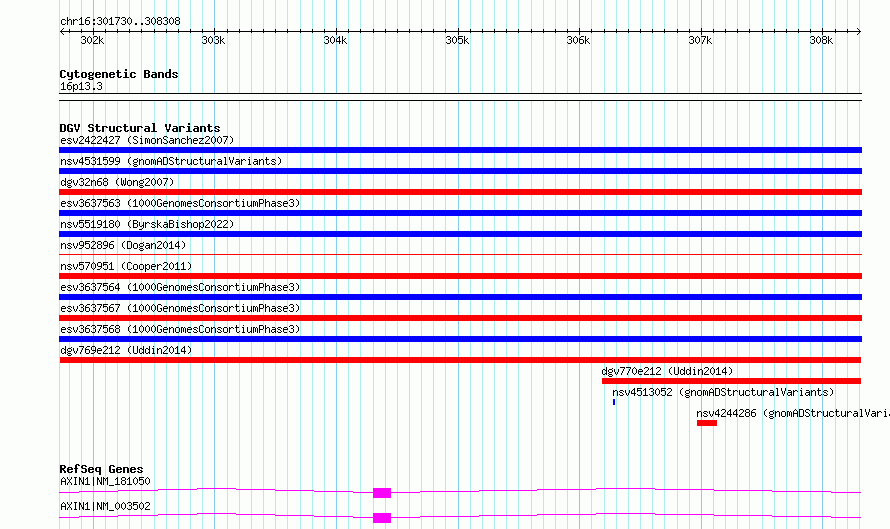Viewport: 890px width, 529px height.
Task: Click the red bar for esv3637567
Action: (460, 318)
